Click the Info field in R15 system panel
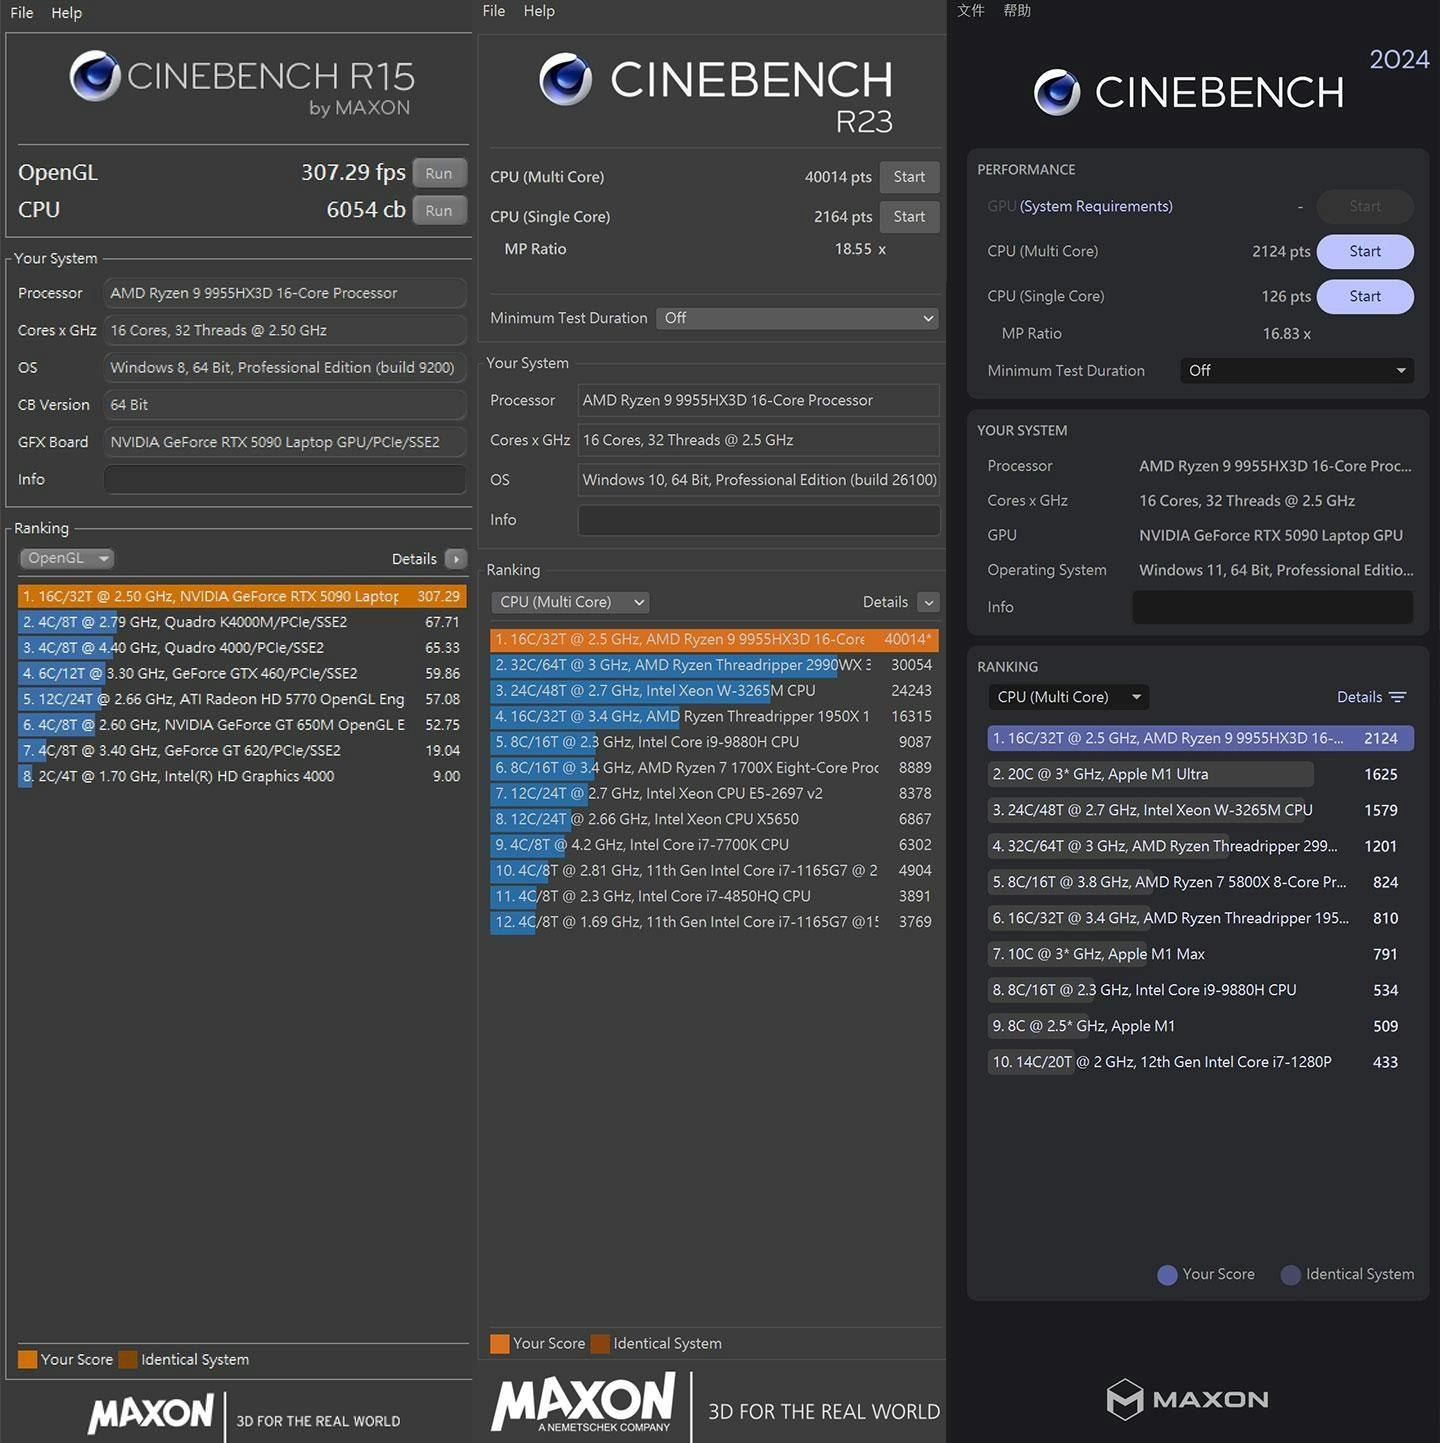This screenshot has width=1440, height=1443. 285,479
